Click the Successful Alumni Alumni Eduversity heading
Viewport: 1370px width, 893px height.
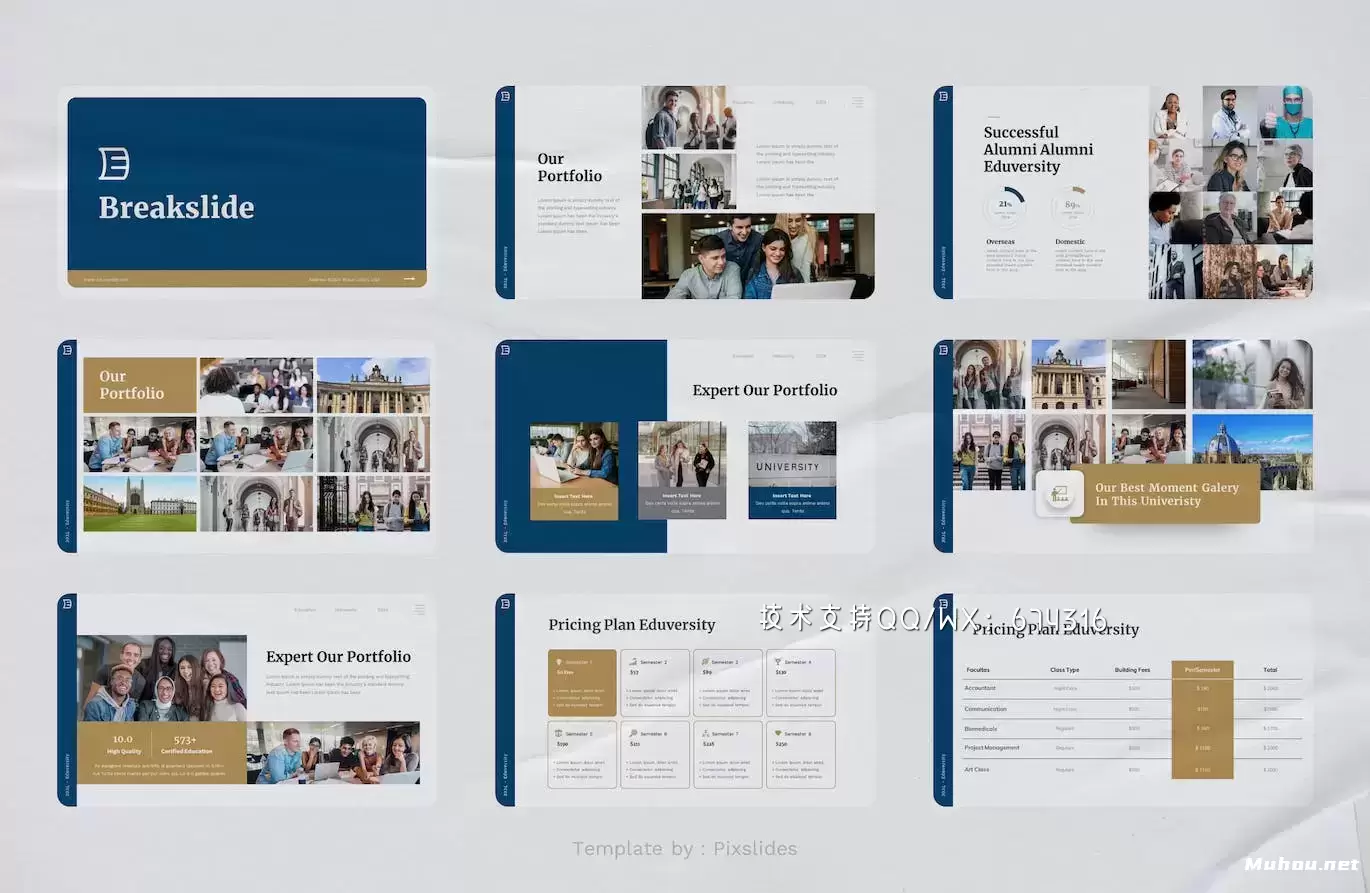tap(1038, 150)
